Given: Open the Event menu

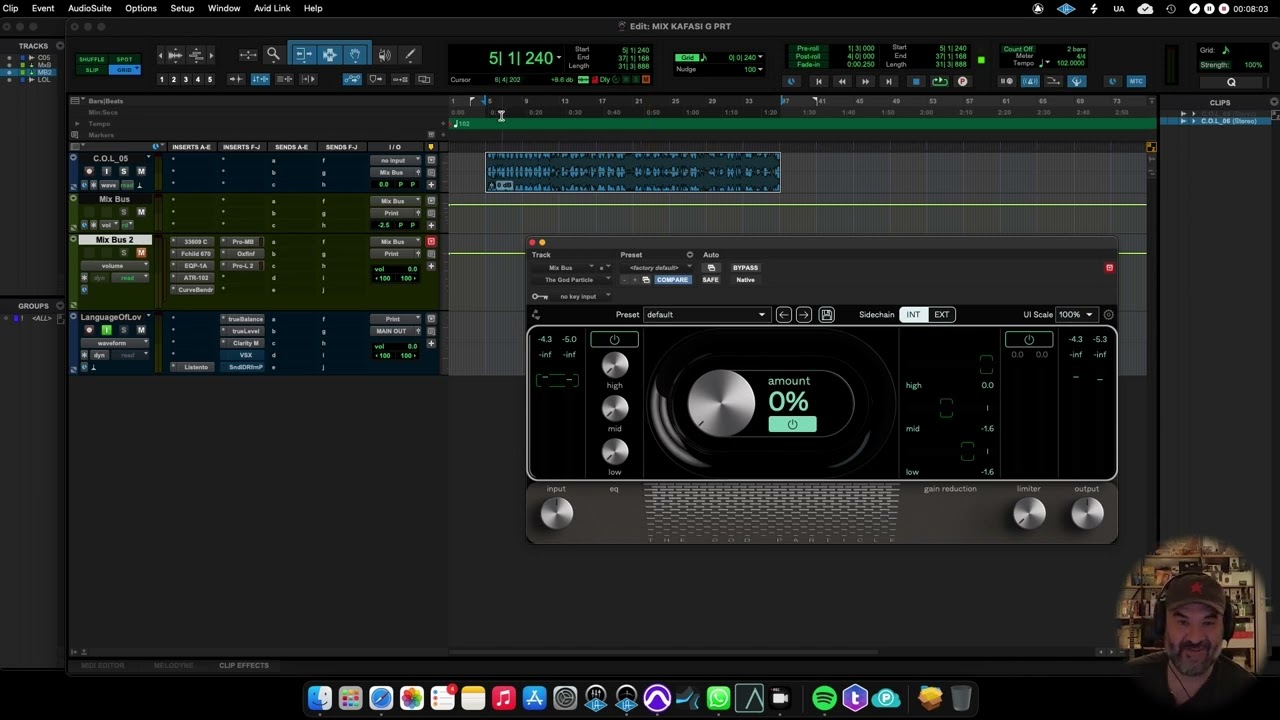Looking at the screenshot, I should click(43, 9).
